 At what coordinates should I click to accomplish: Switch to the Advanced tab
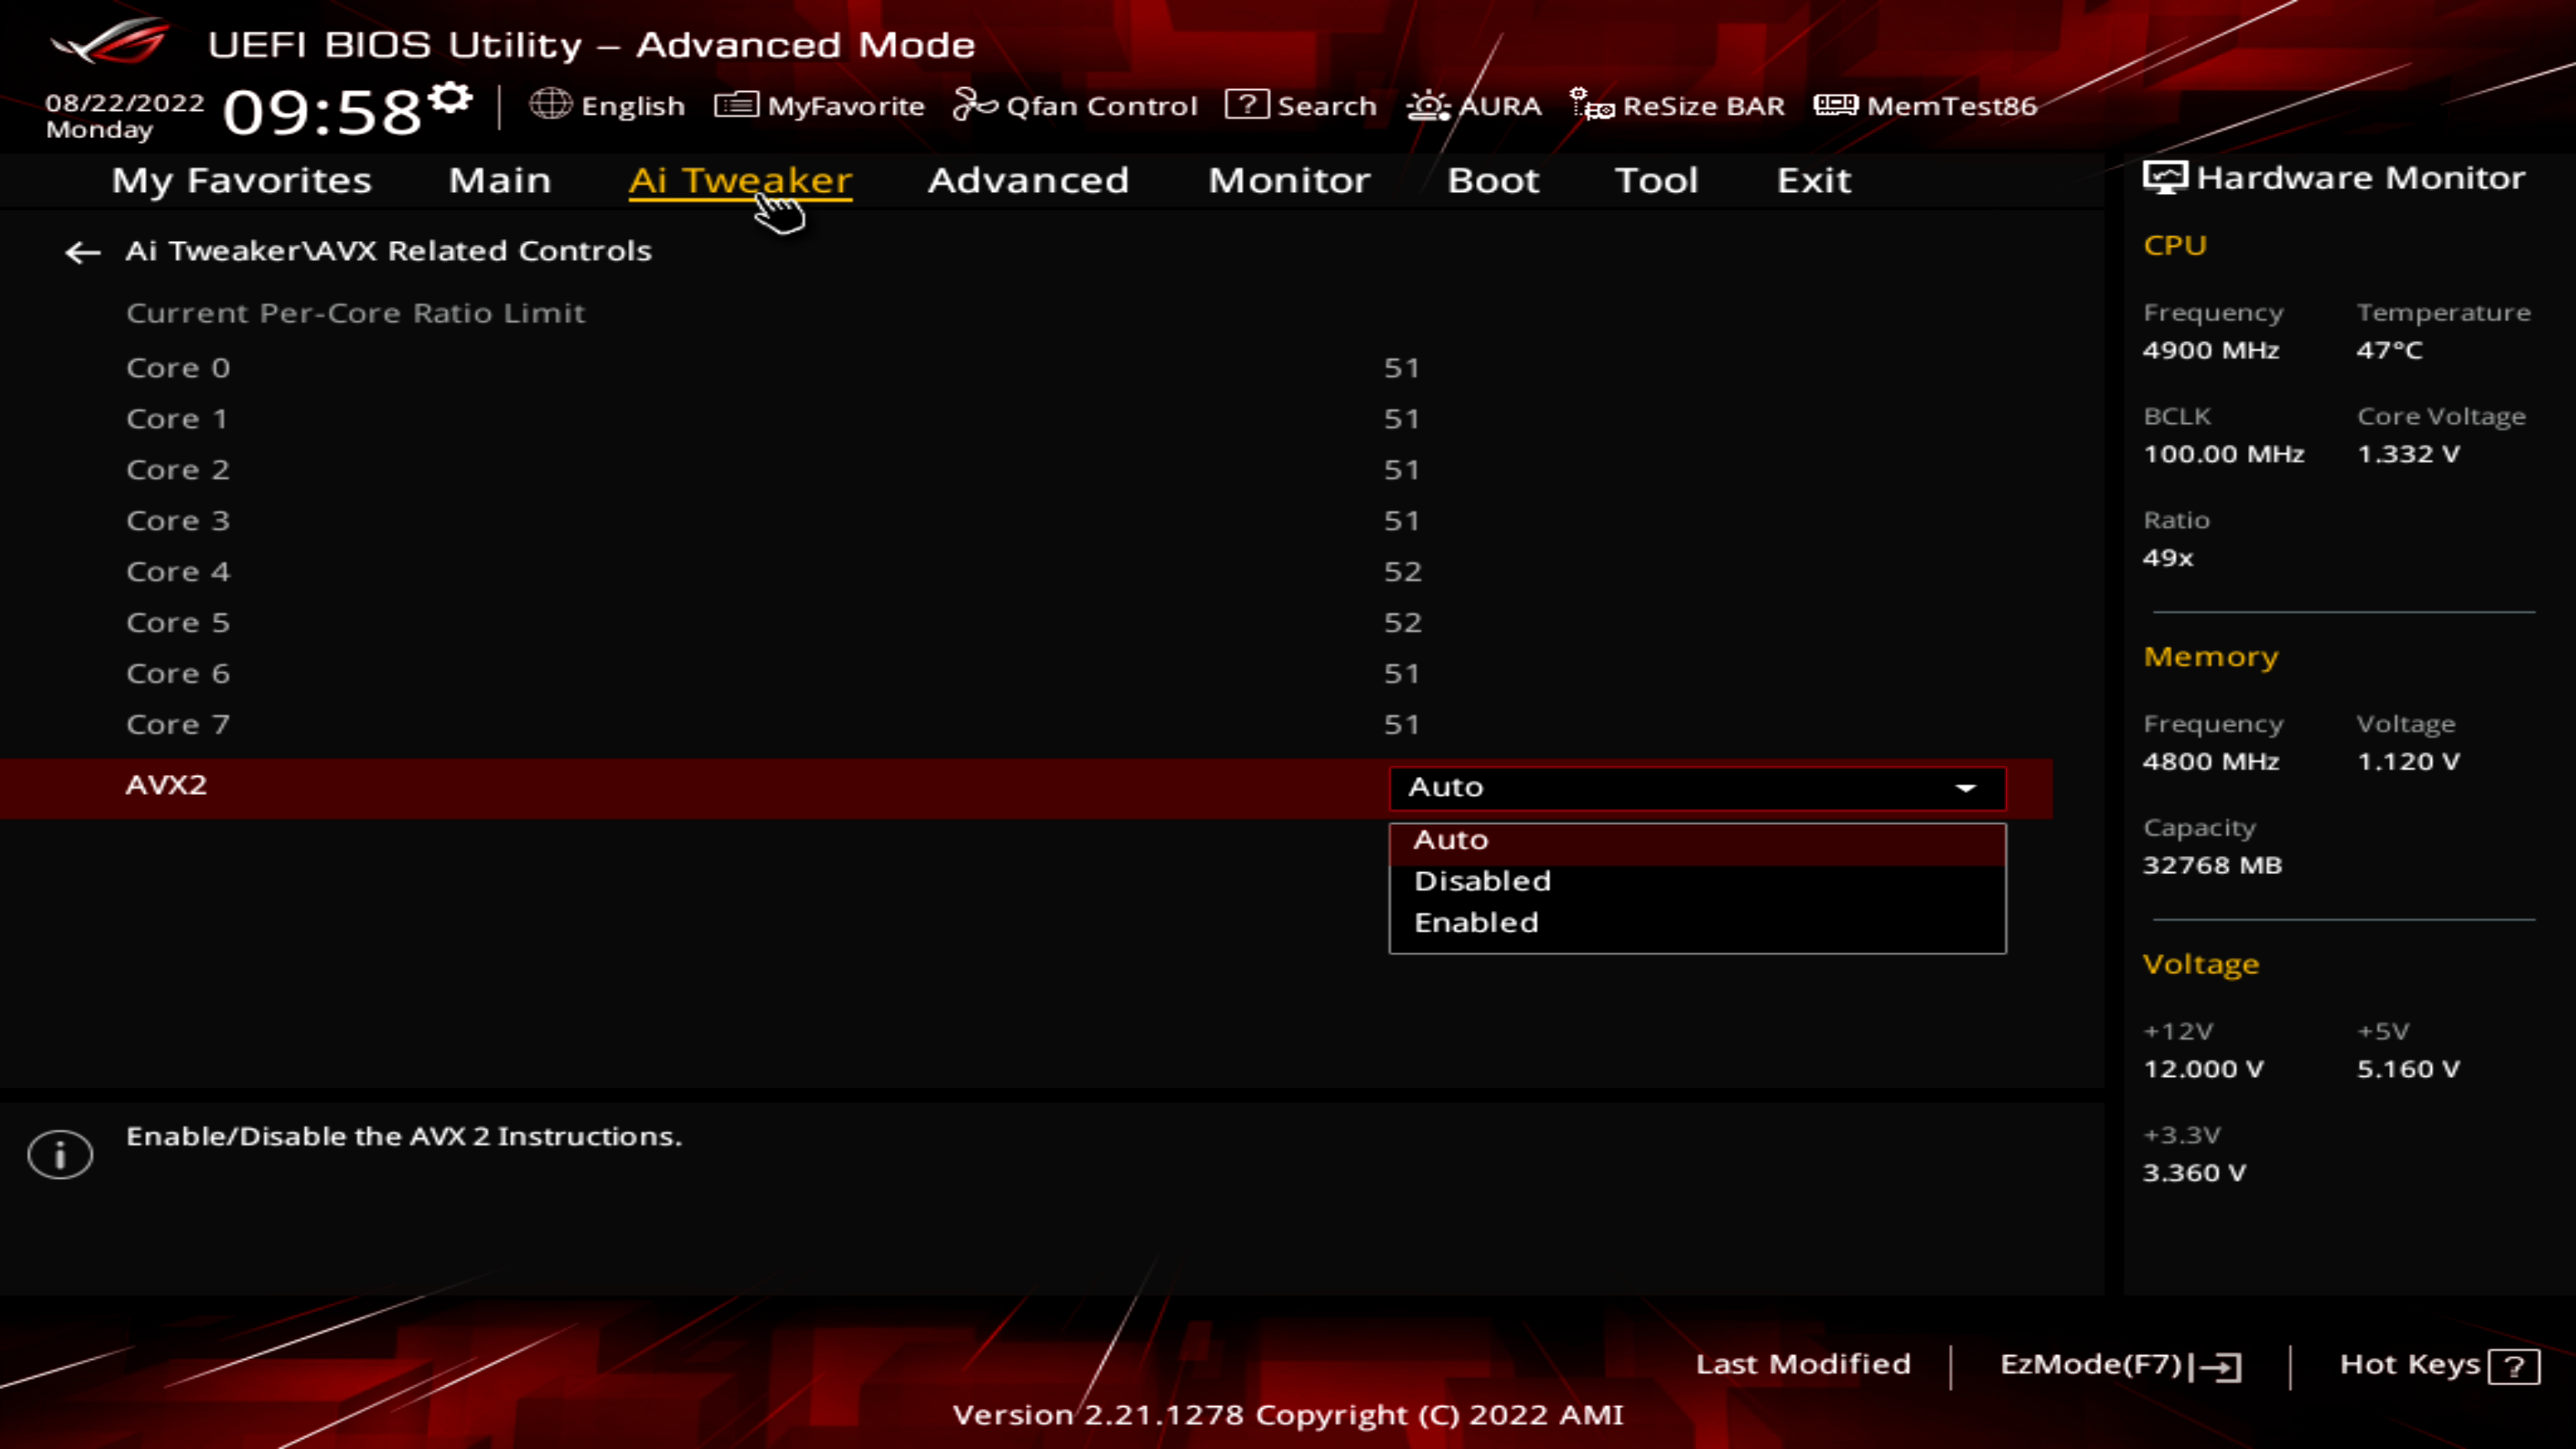click(x=1028, y=180)
